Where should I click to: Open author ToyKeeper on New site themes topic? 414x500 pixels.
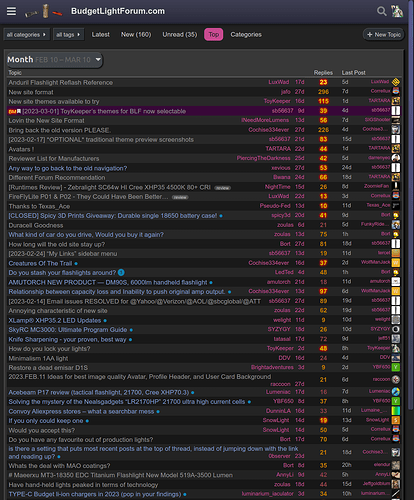[x=277, y=101]
